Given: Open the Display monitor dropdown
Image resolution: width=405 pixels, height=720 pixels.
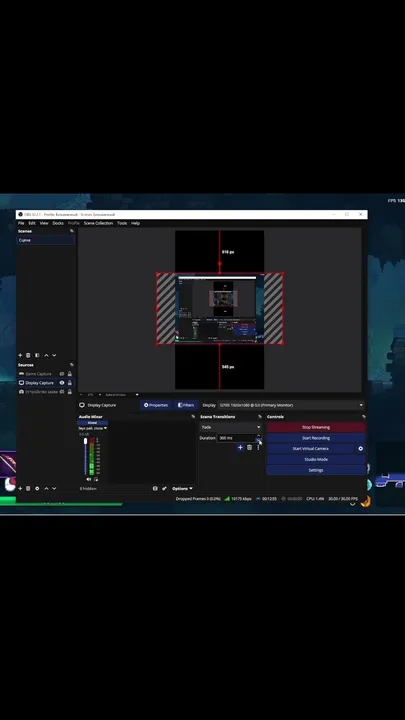Looking at the screenshot, I should click(291, 405).
